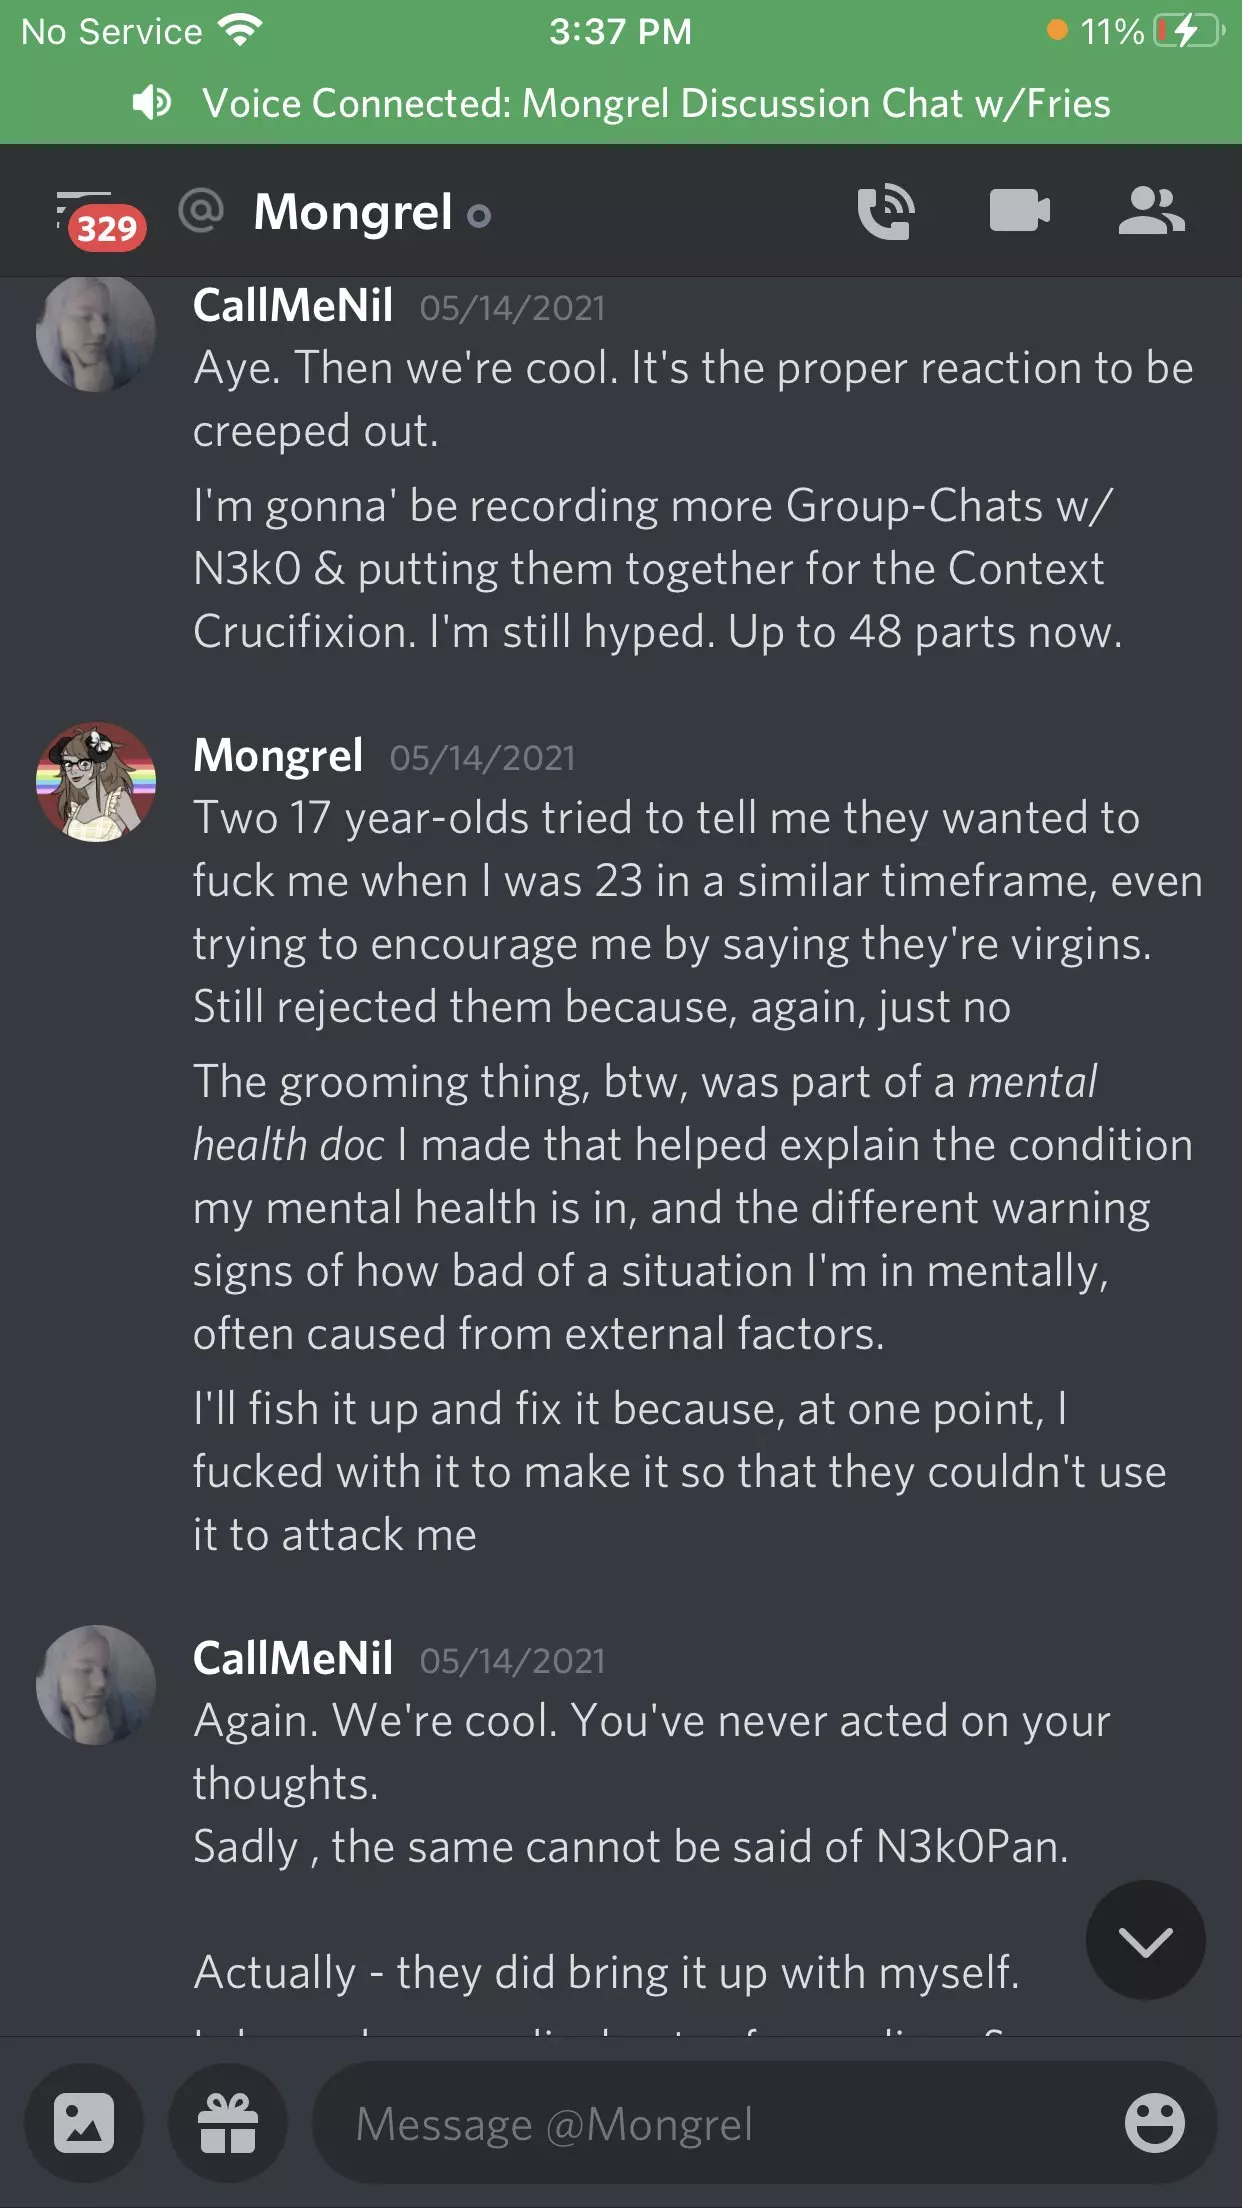Viewport: 1242px width, 2208px height.
Task: Tap the battery indicator in status bar
Action: coord(1187,31)
